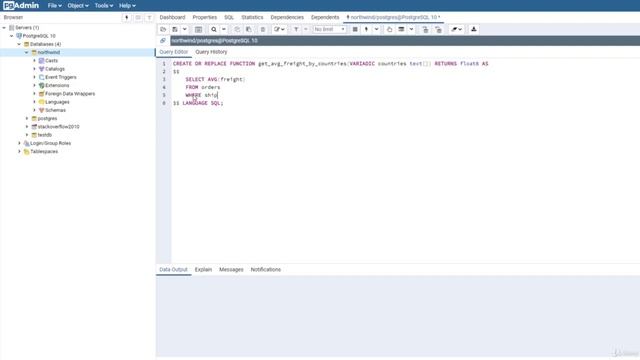Click the '$$ LANGUAGE SQL;' line in editor
This screenshot has width=640, height=360.
(x=198, y=103)
